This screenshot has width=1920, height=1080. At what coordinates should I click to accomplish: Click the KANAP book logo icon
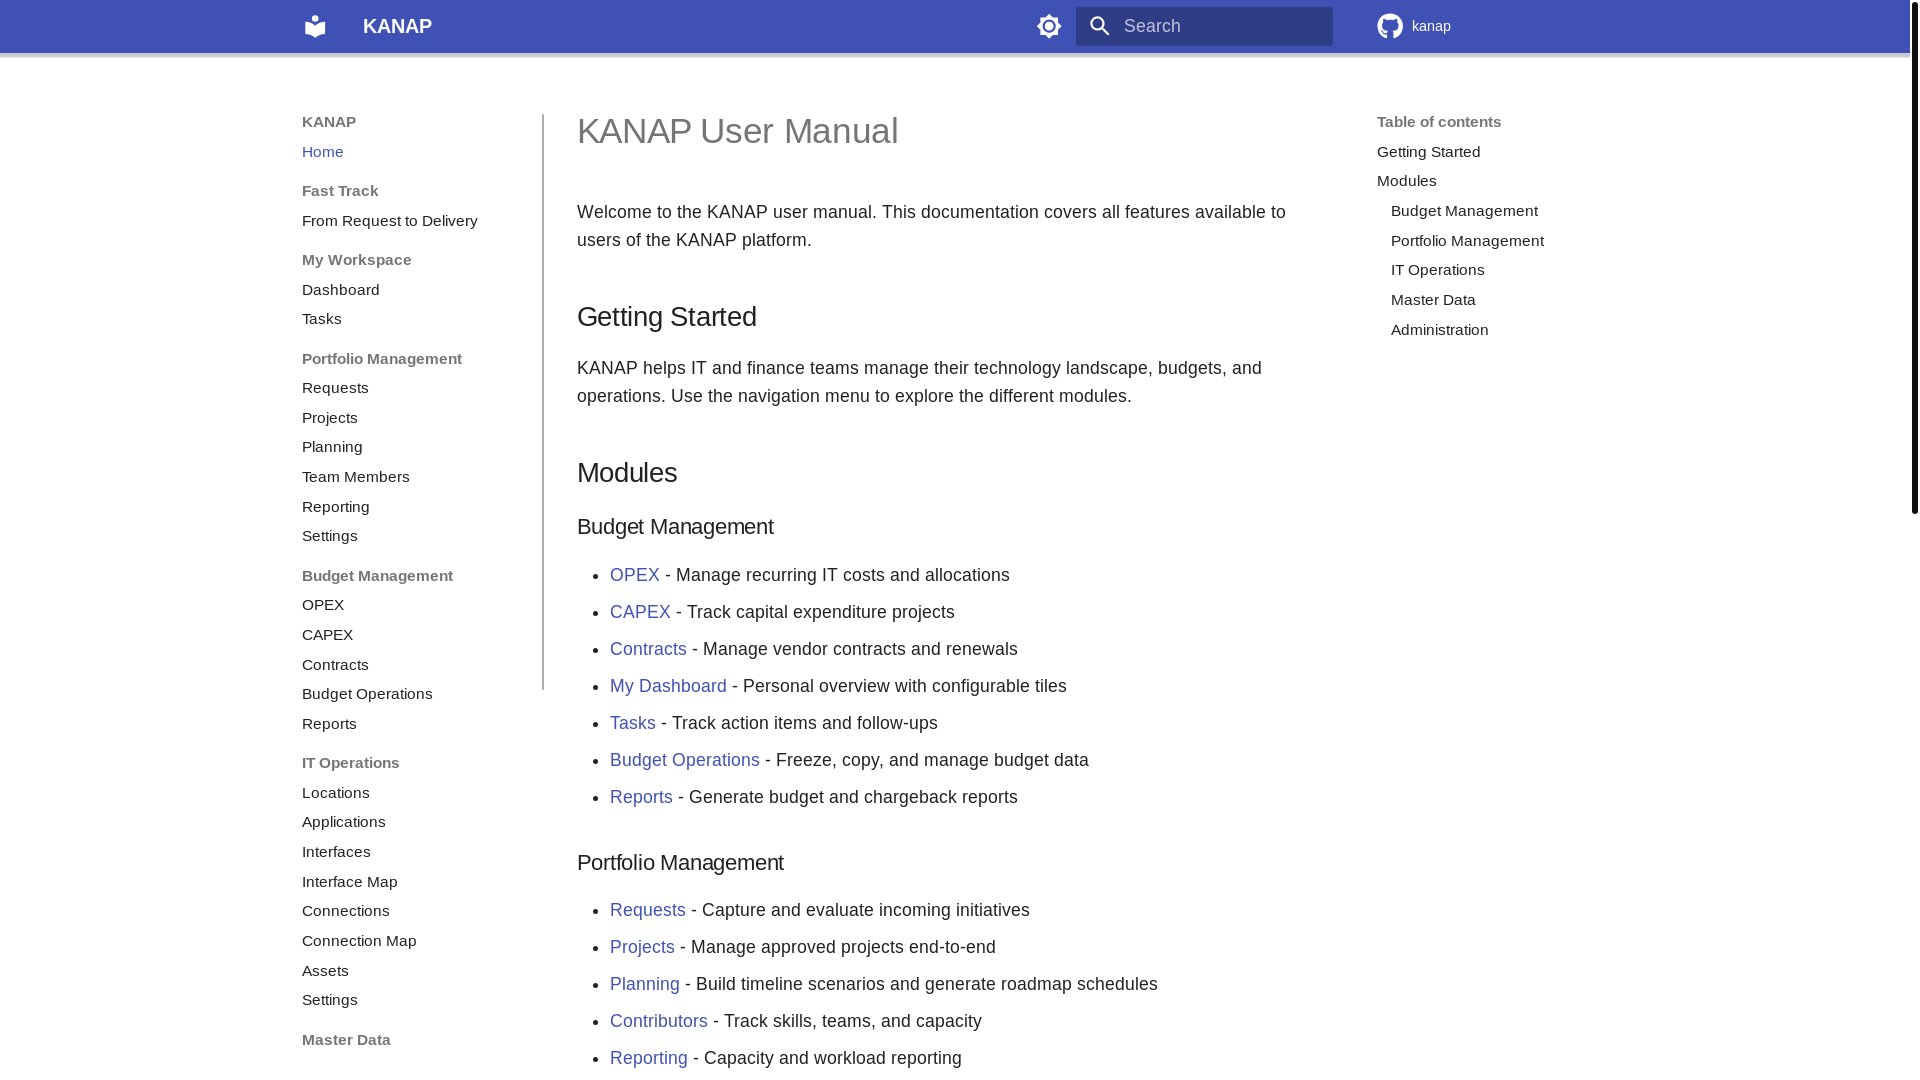pyautogui.click(x=315, y=26)
